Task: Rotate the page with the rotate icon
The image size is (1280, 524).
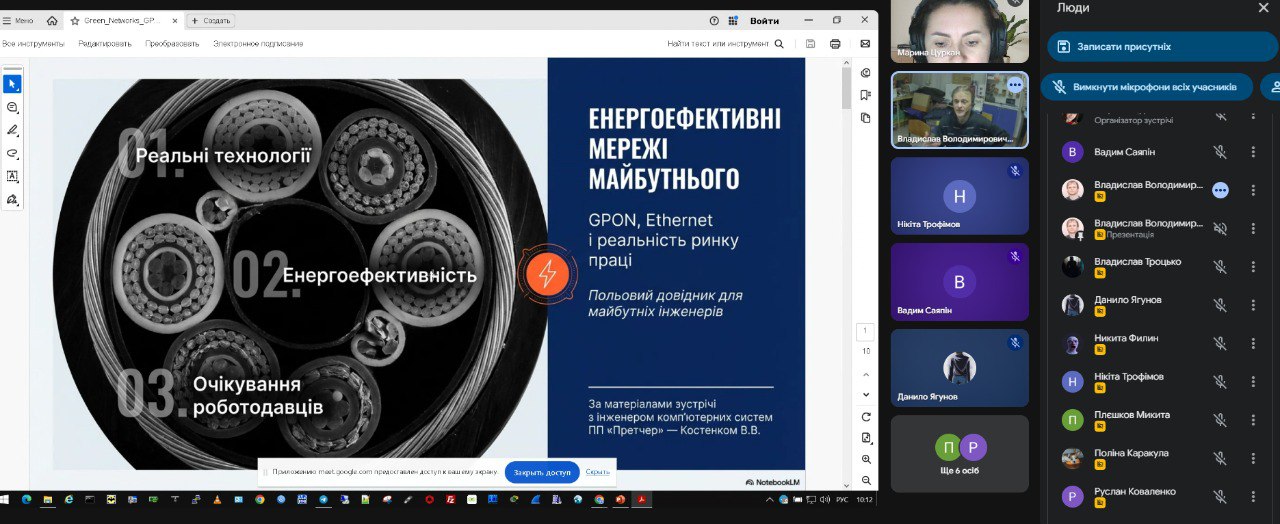Action: [866, 416]
